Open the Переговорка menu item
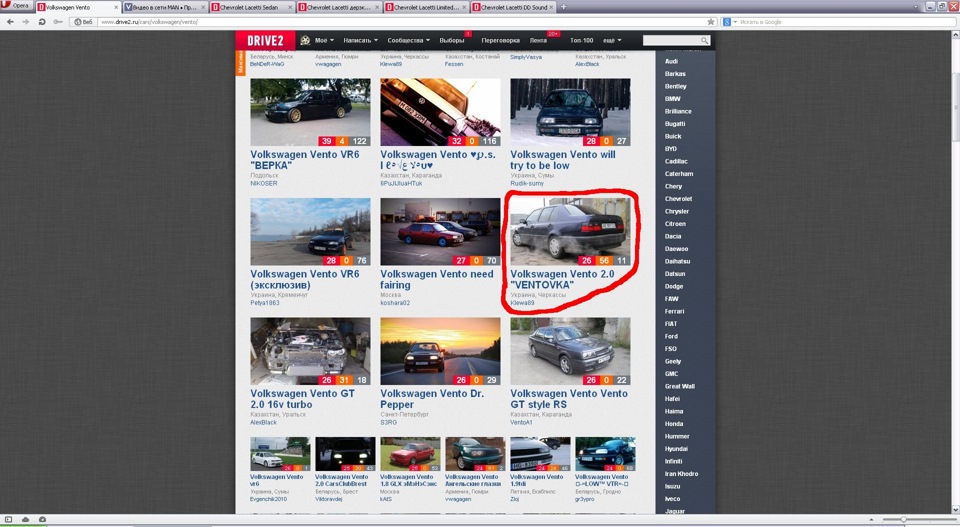Viewport: 960px width, 527px height. coord(500,40)
